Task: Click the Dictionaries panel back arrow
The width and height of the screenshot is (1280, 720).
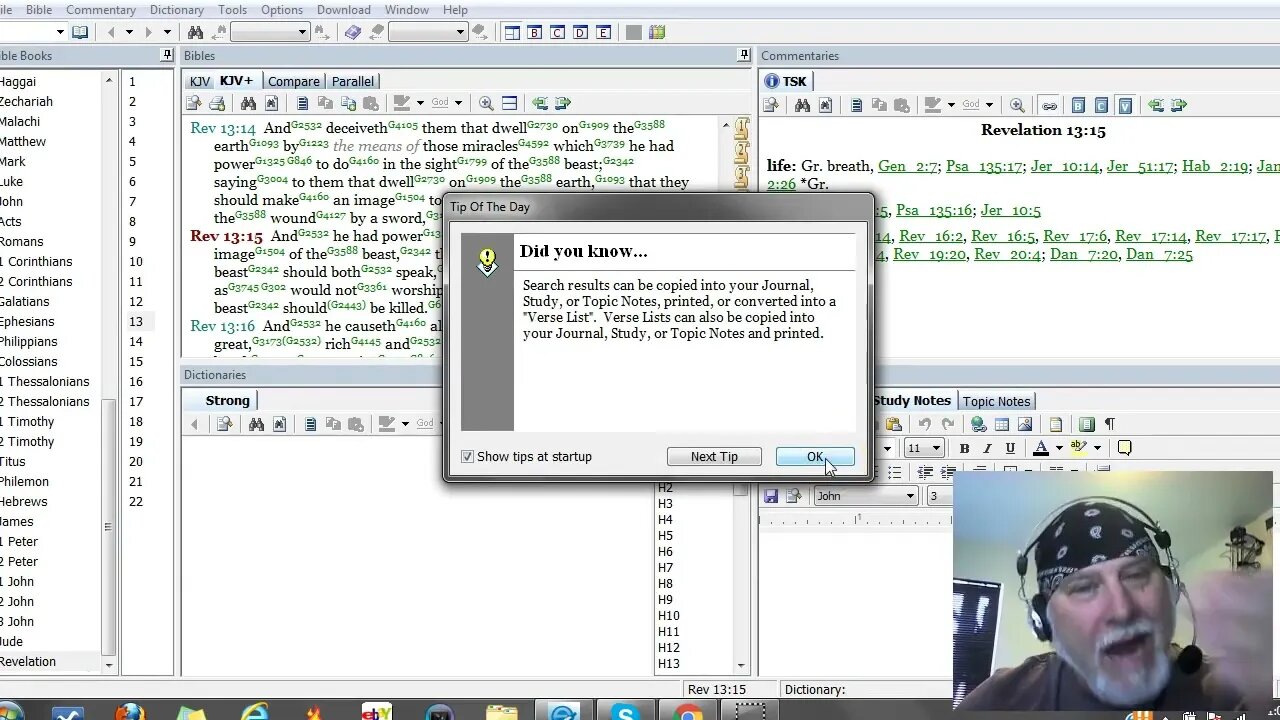Action: click(194, 424)
